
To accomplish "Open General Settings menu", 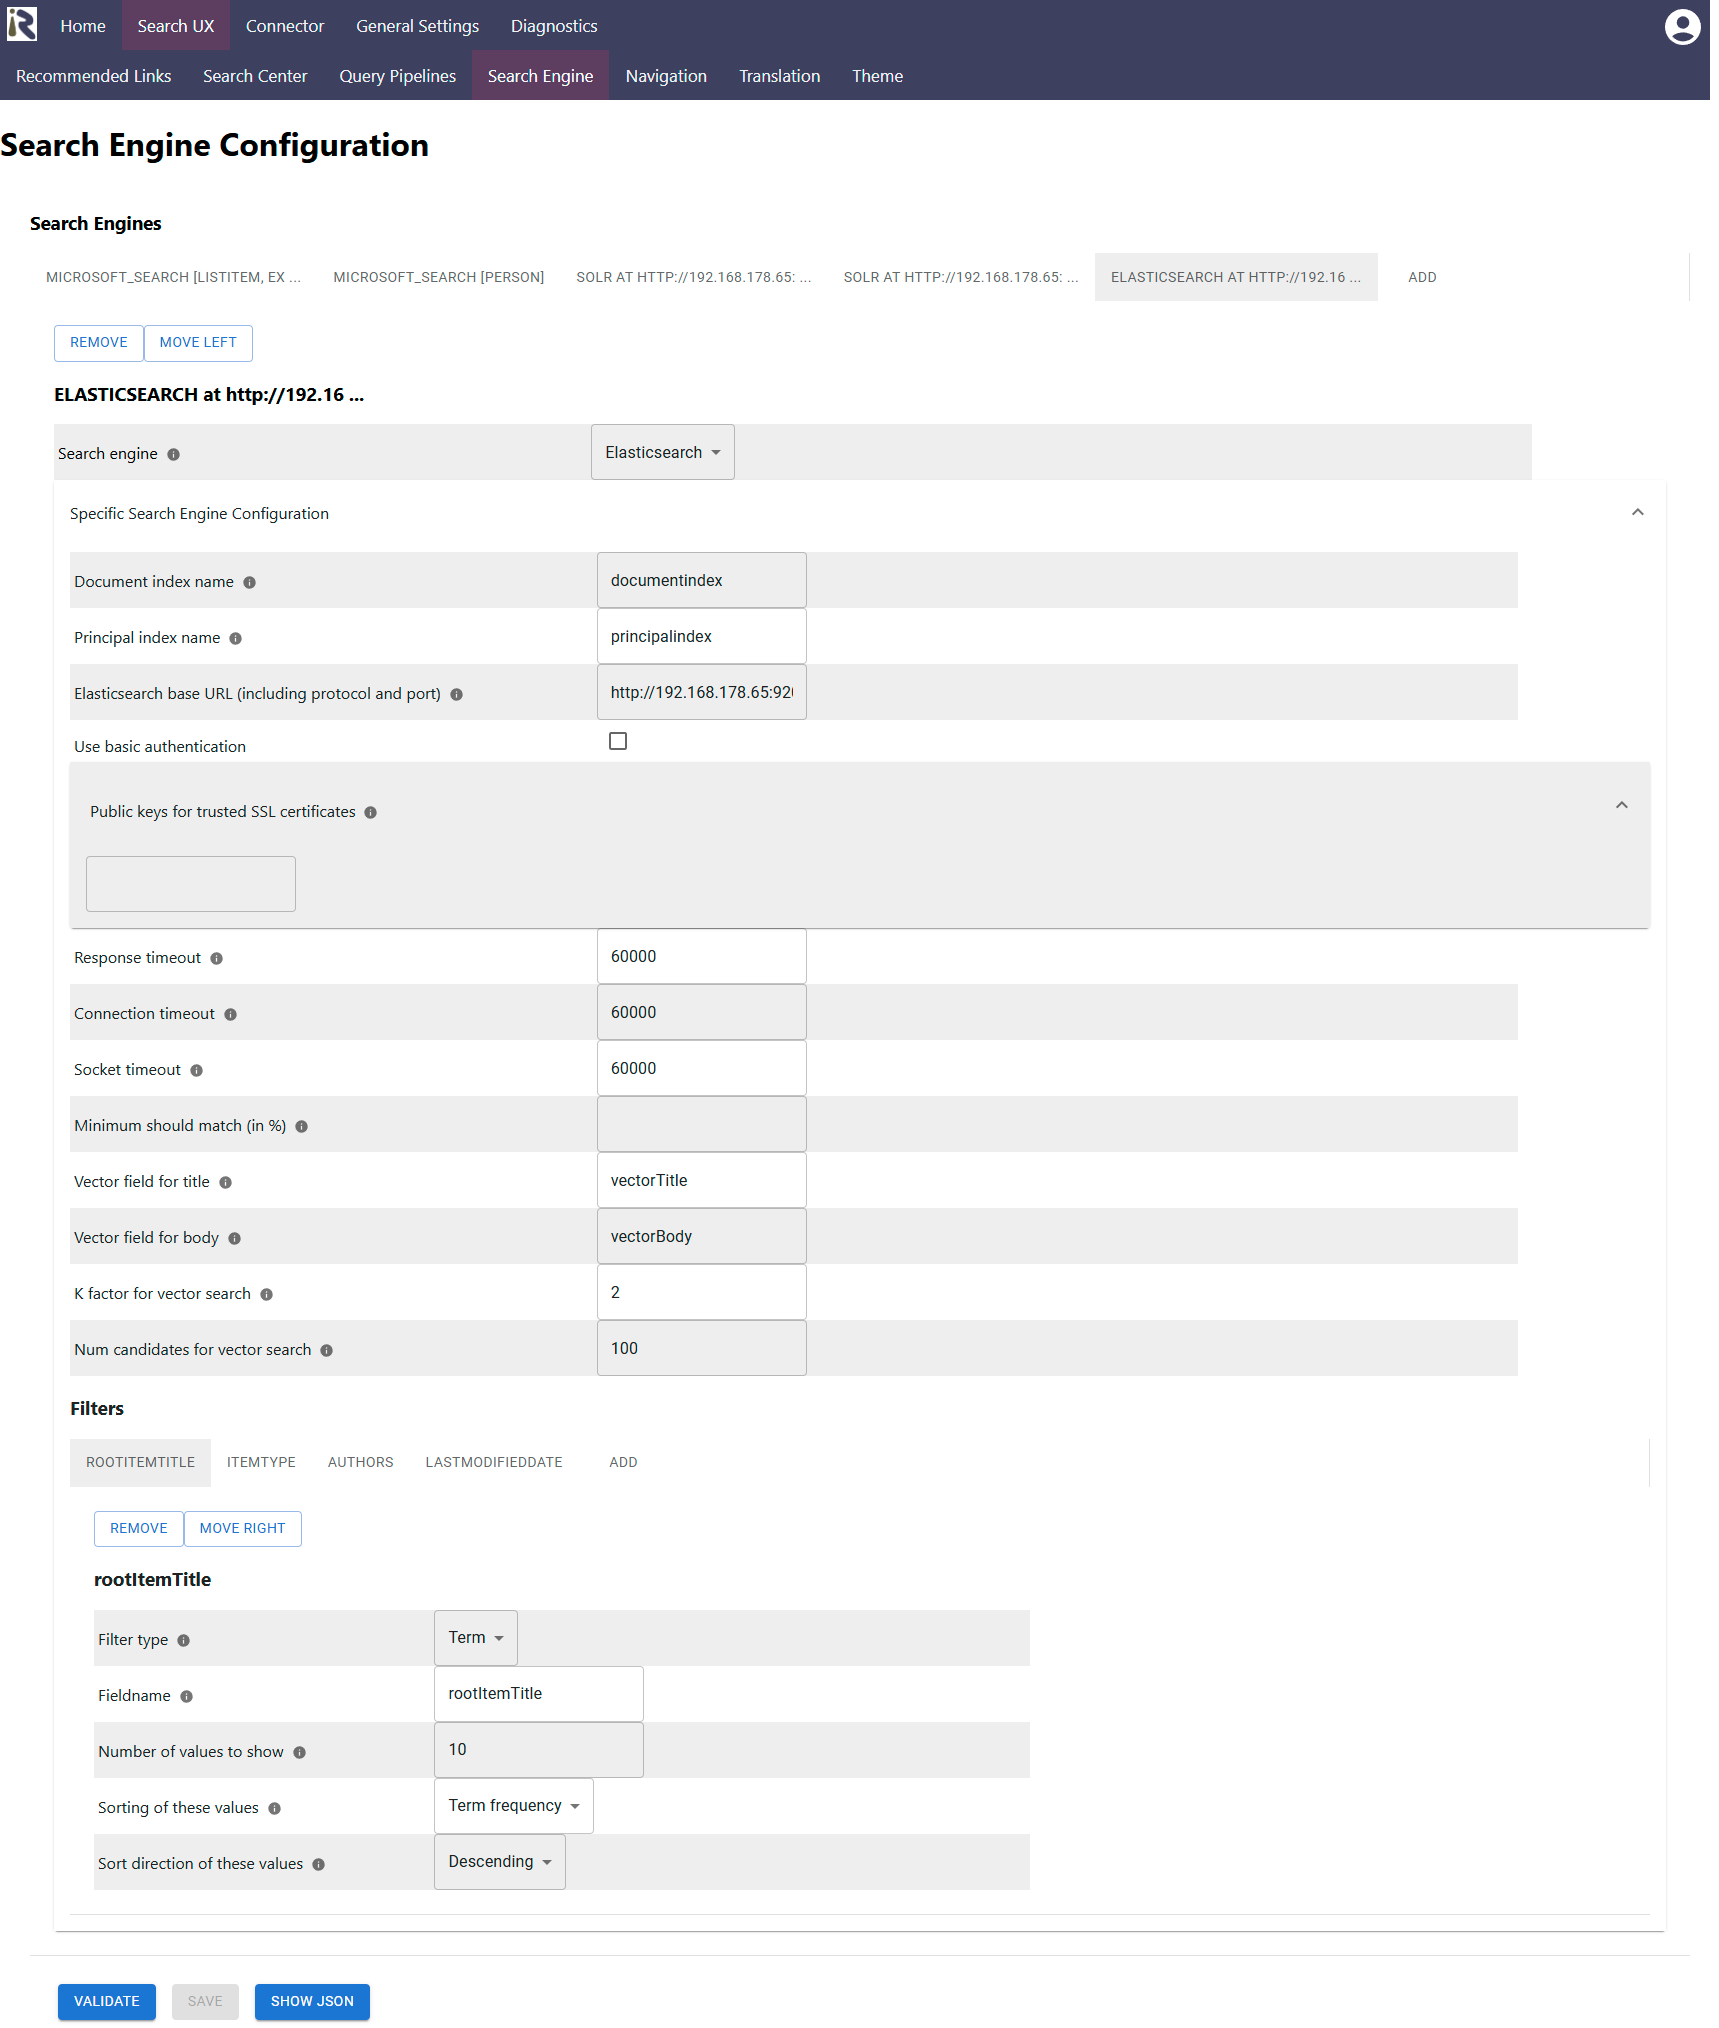I will coord(417,26).
